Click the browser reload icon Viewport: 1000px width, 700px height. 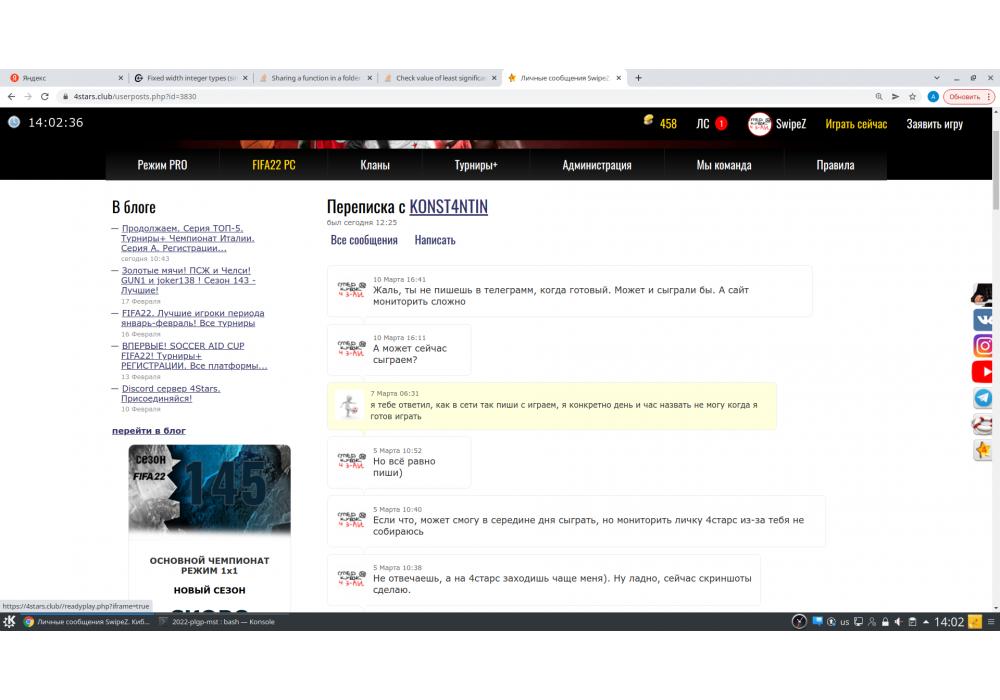click(45, 97)
